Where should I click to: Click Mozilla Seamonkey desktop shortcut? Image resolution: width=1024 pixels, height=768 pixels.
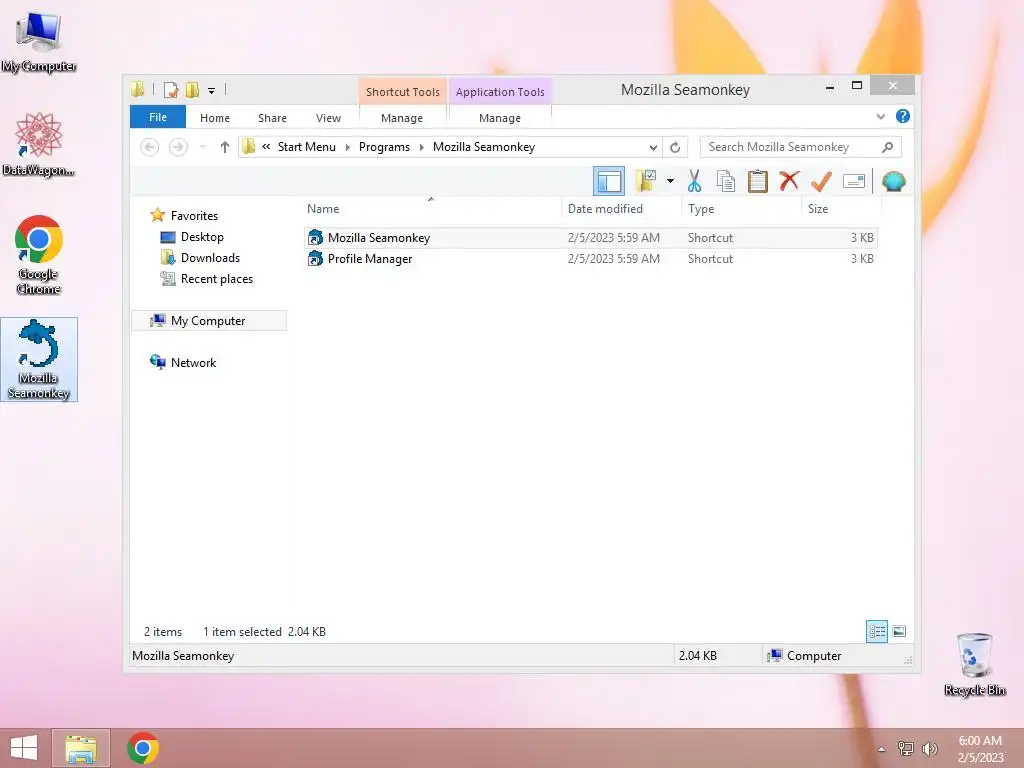coord(39,359)
